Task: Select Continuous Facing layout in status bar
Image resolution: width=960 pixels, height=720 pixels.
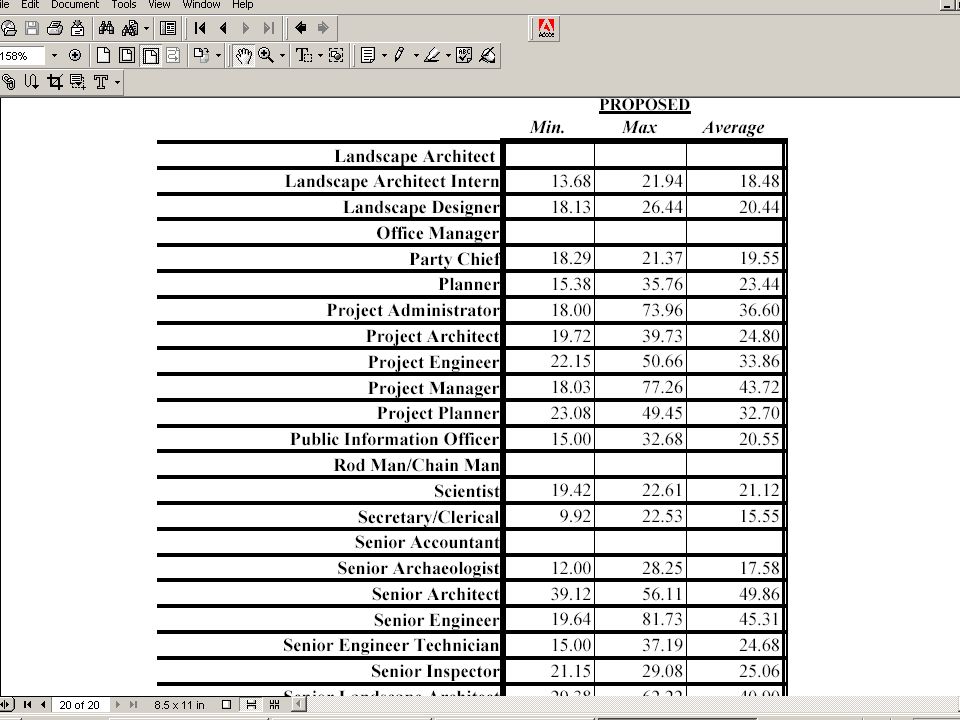Action: pyautogui.click(x=274, y=705)
